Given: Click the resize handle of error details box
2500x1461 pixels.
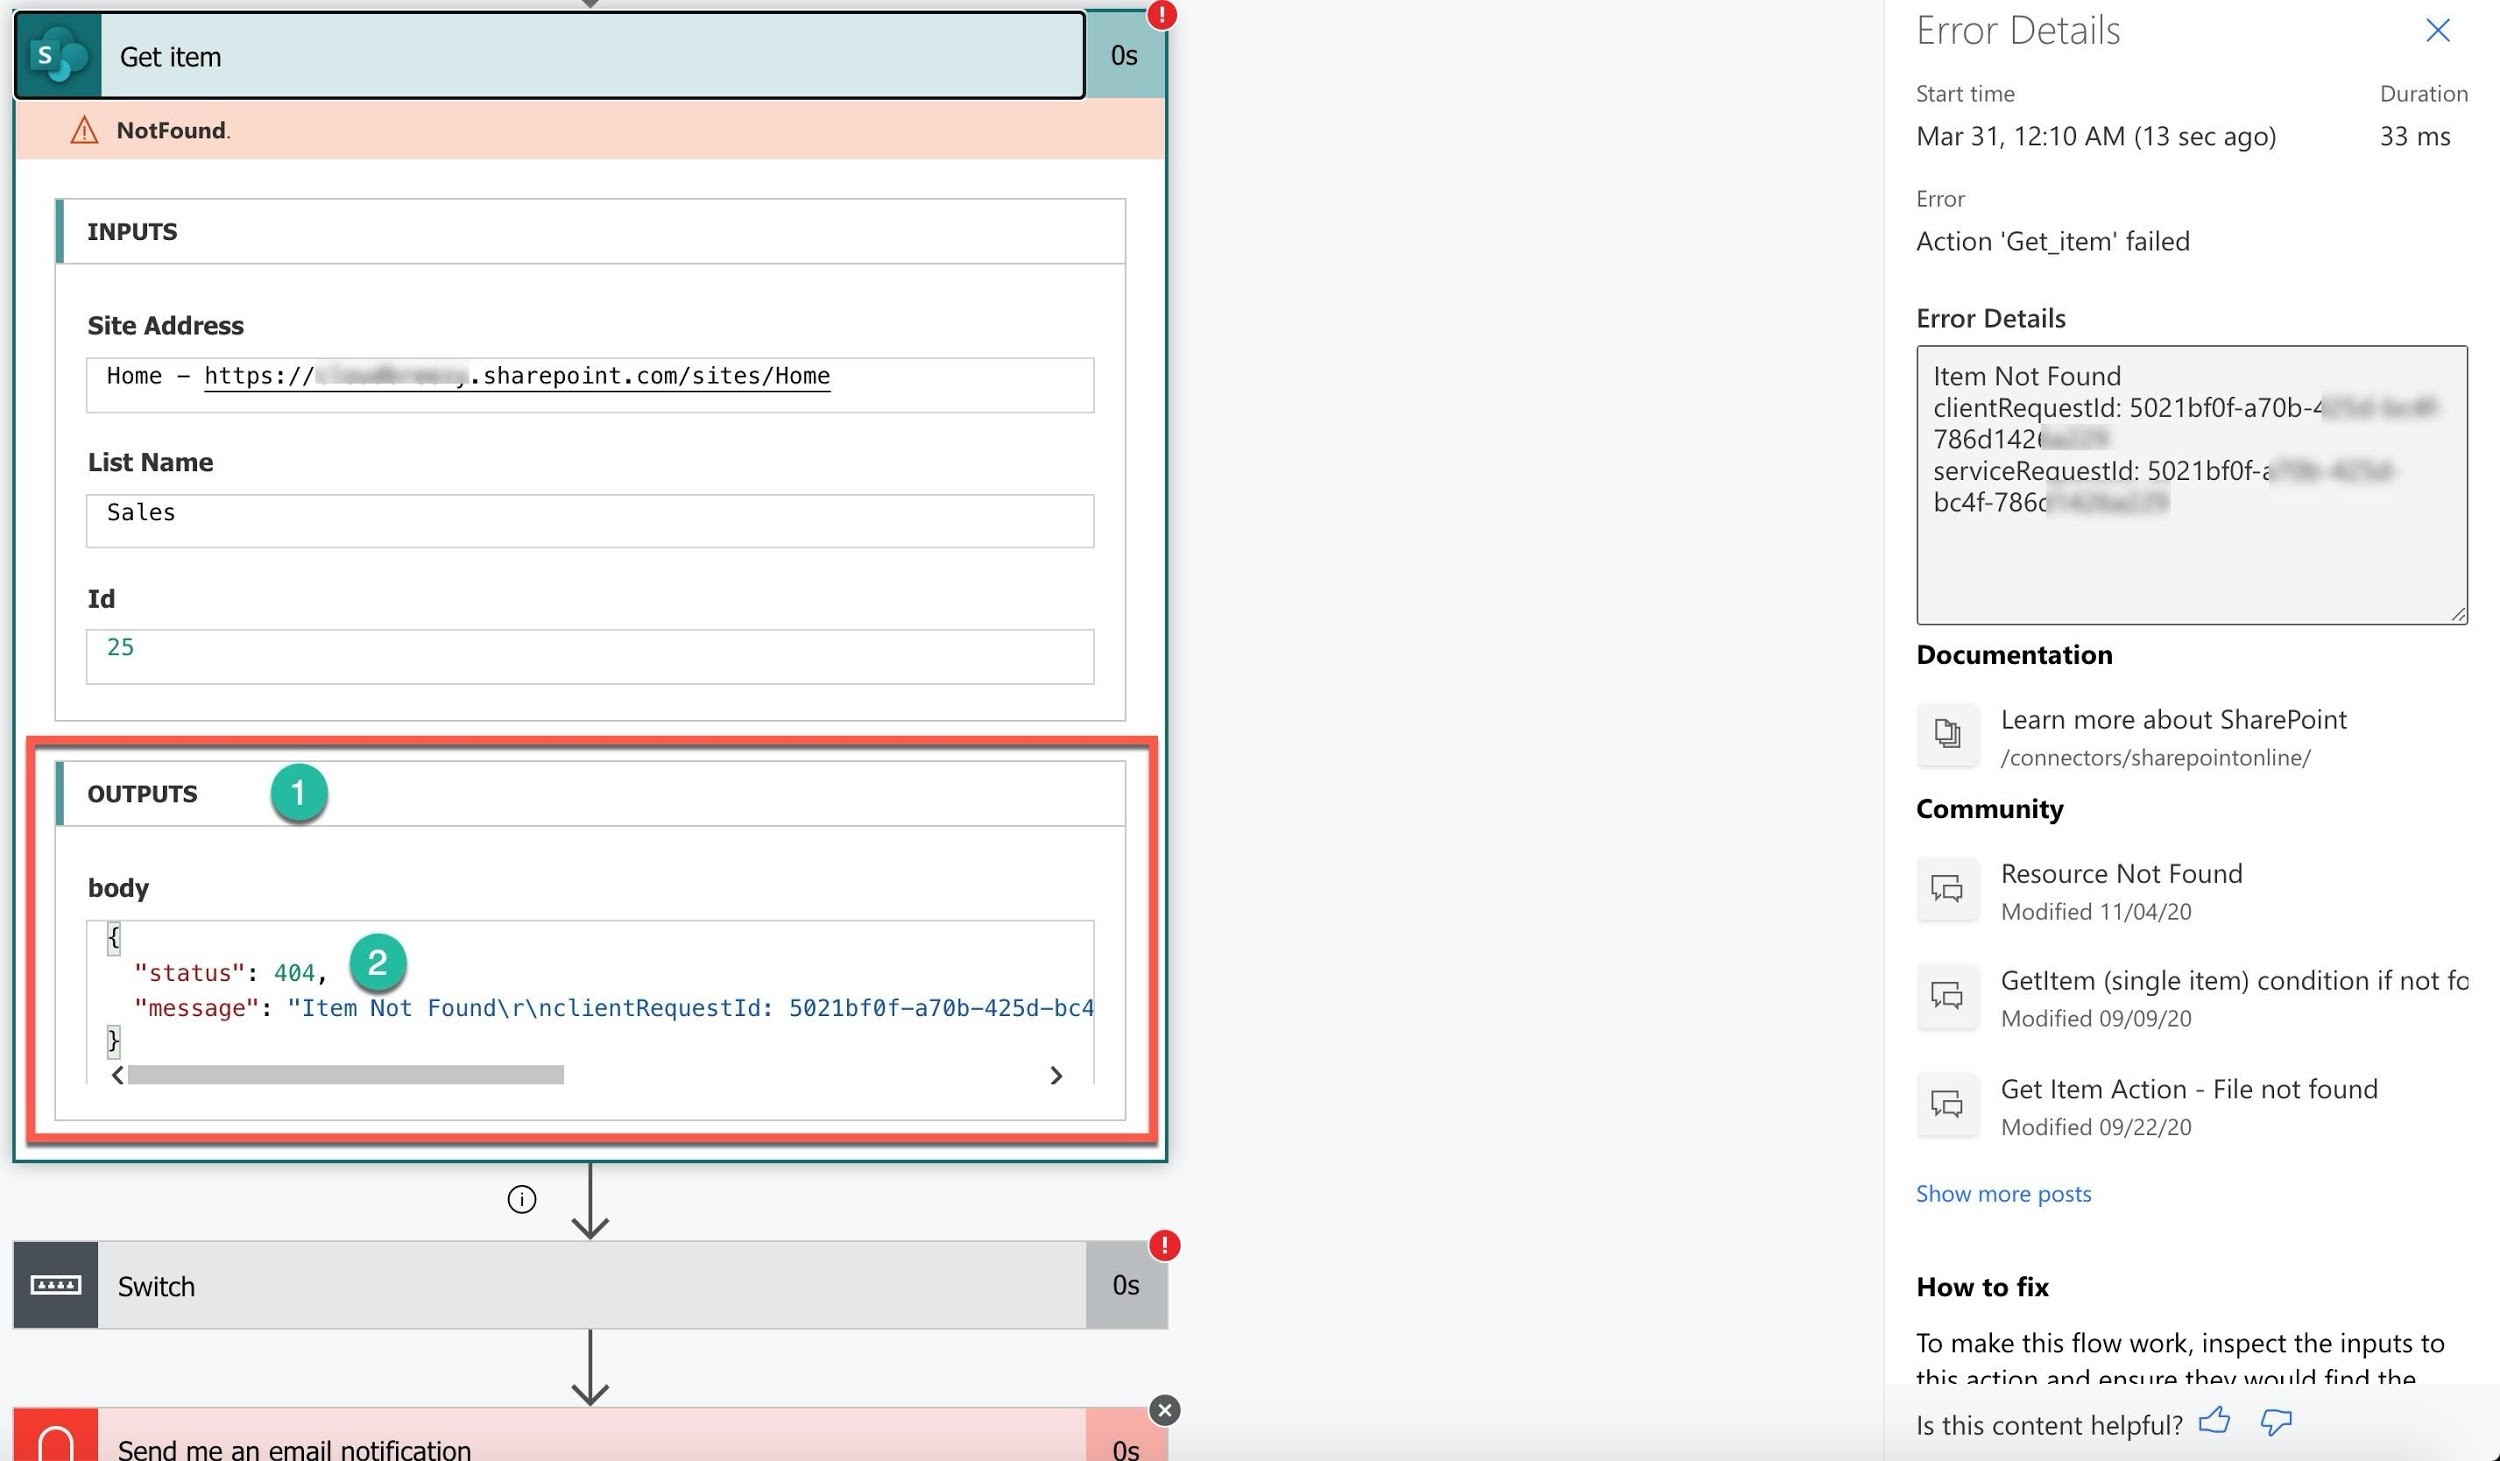Looking at the screenshot, I should pos(2458,614).
